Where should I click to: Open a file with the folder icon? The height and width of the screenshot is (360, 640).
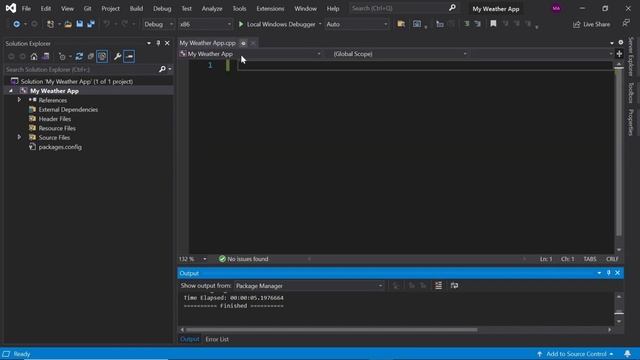[x=68, y=24]
